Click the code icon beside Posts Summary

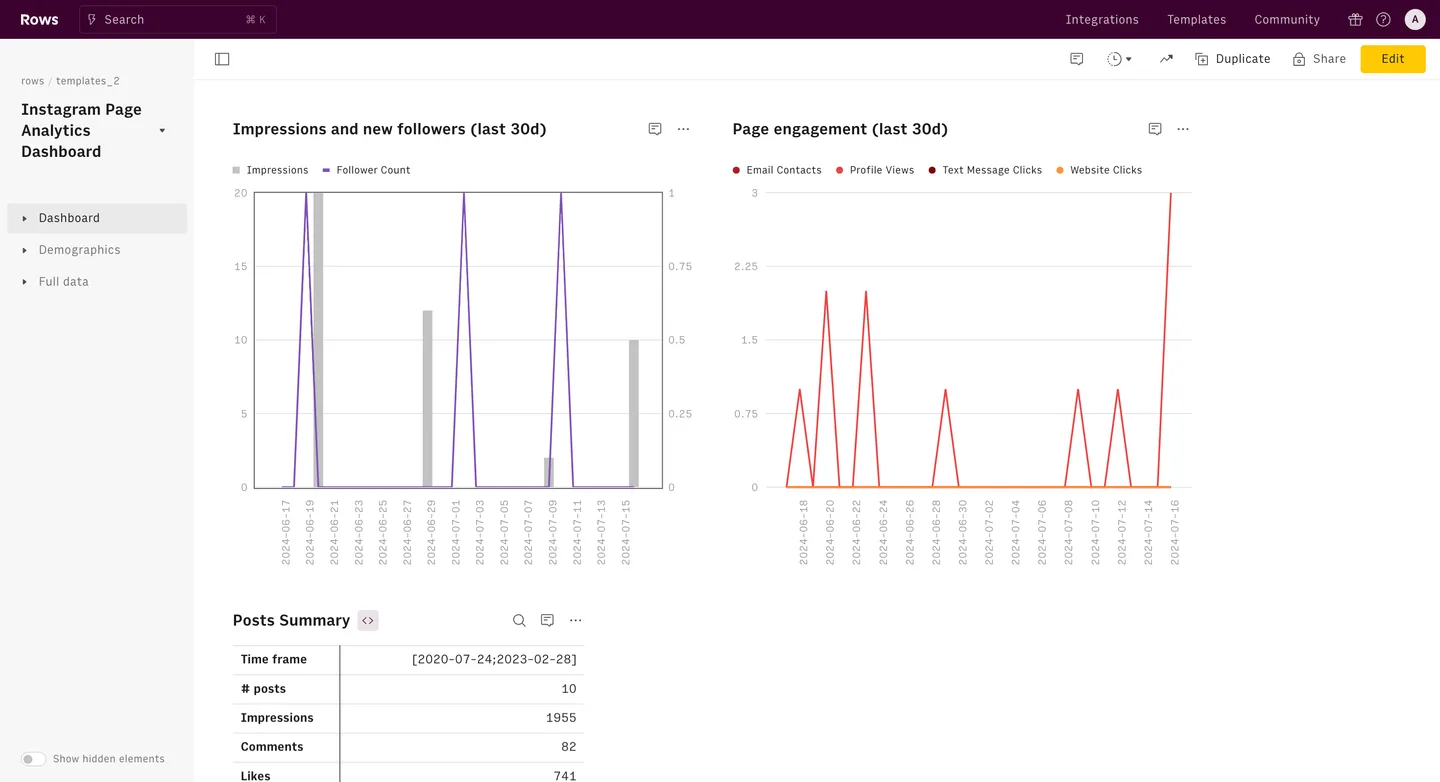pyautogui.click(x=368, y=620)
